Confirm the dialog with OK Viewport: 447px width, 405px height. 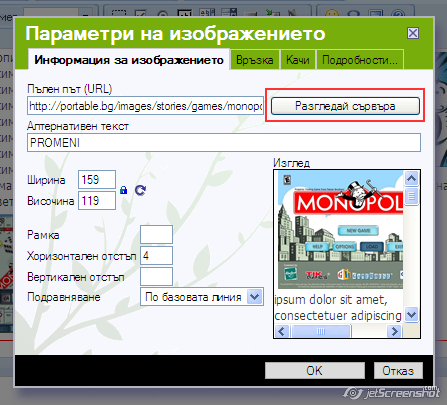(315, 370)
